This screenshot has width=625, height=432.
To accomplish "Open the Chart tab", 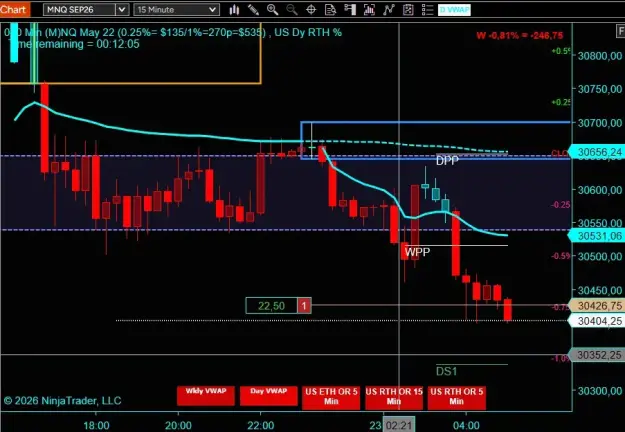I will [14, 9].
